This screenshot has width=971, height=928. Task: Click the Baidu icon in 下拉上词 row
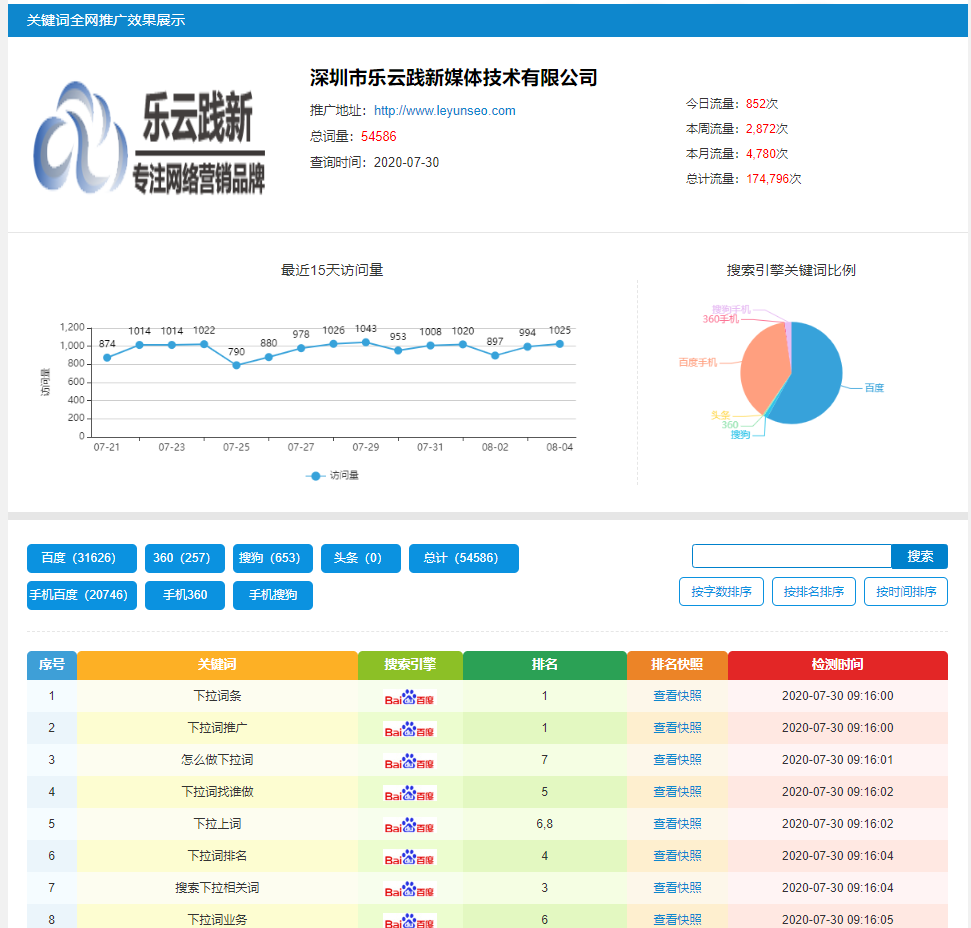click(x=410, y=824)
